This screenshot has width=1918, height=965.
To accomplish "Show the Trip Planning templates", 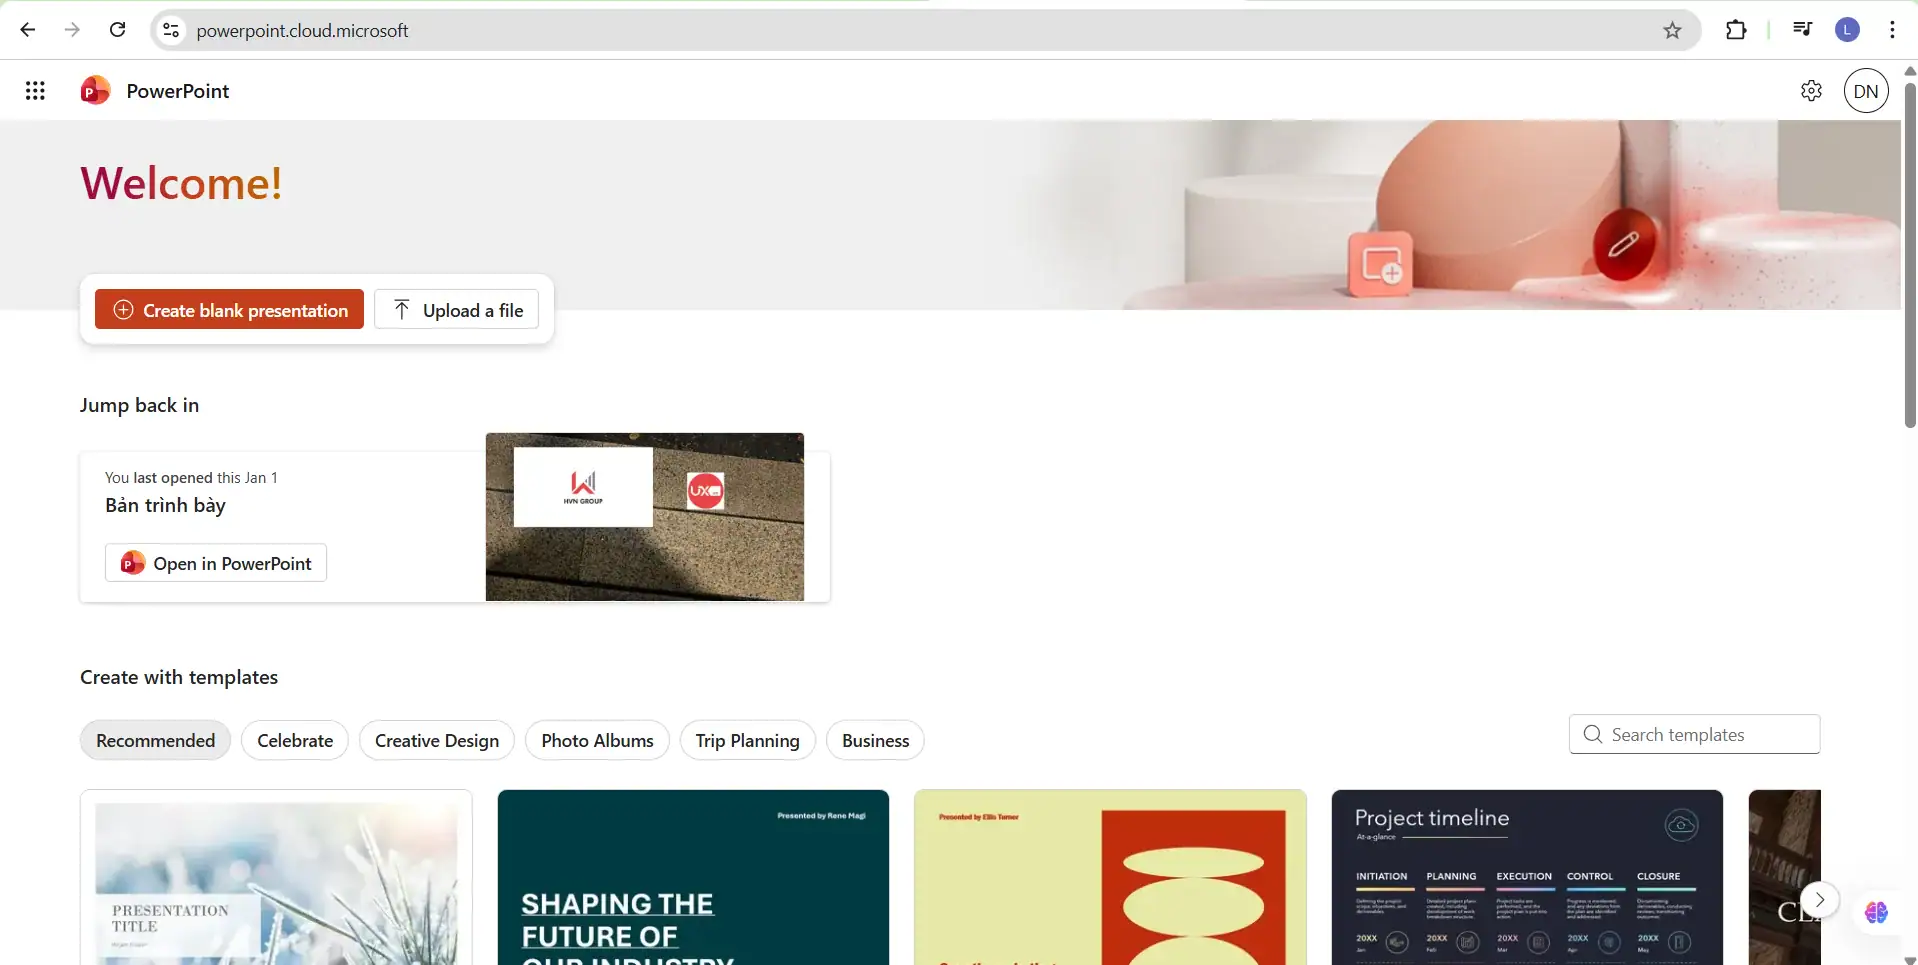I will [x=748, y=740].
